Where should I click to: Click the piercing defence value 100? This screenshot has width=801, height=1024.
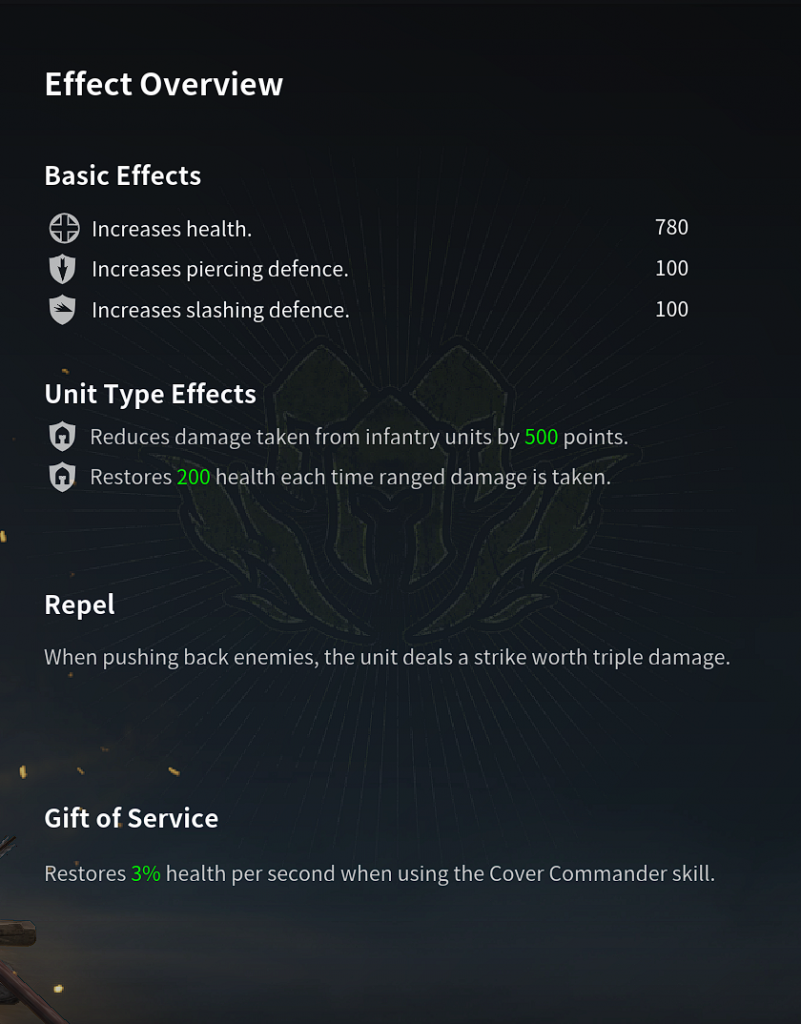672,268
